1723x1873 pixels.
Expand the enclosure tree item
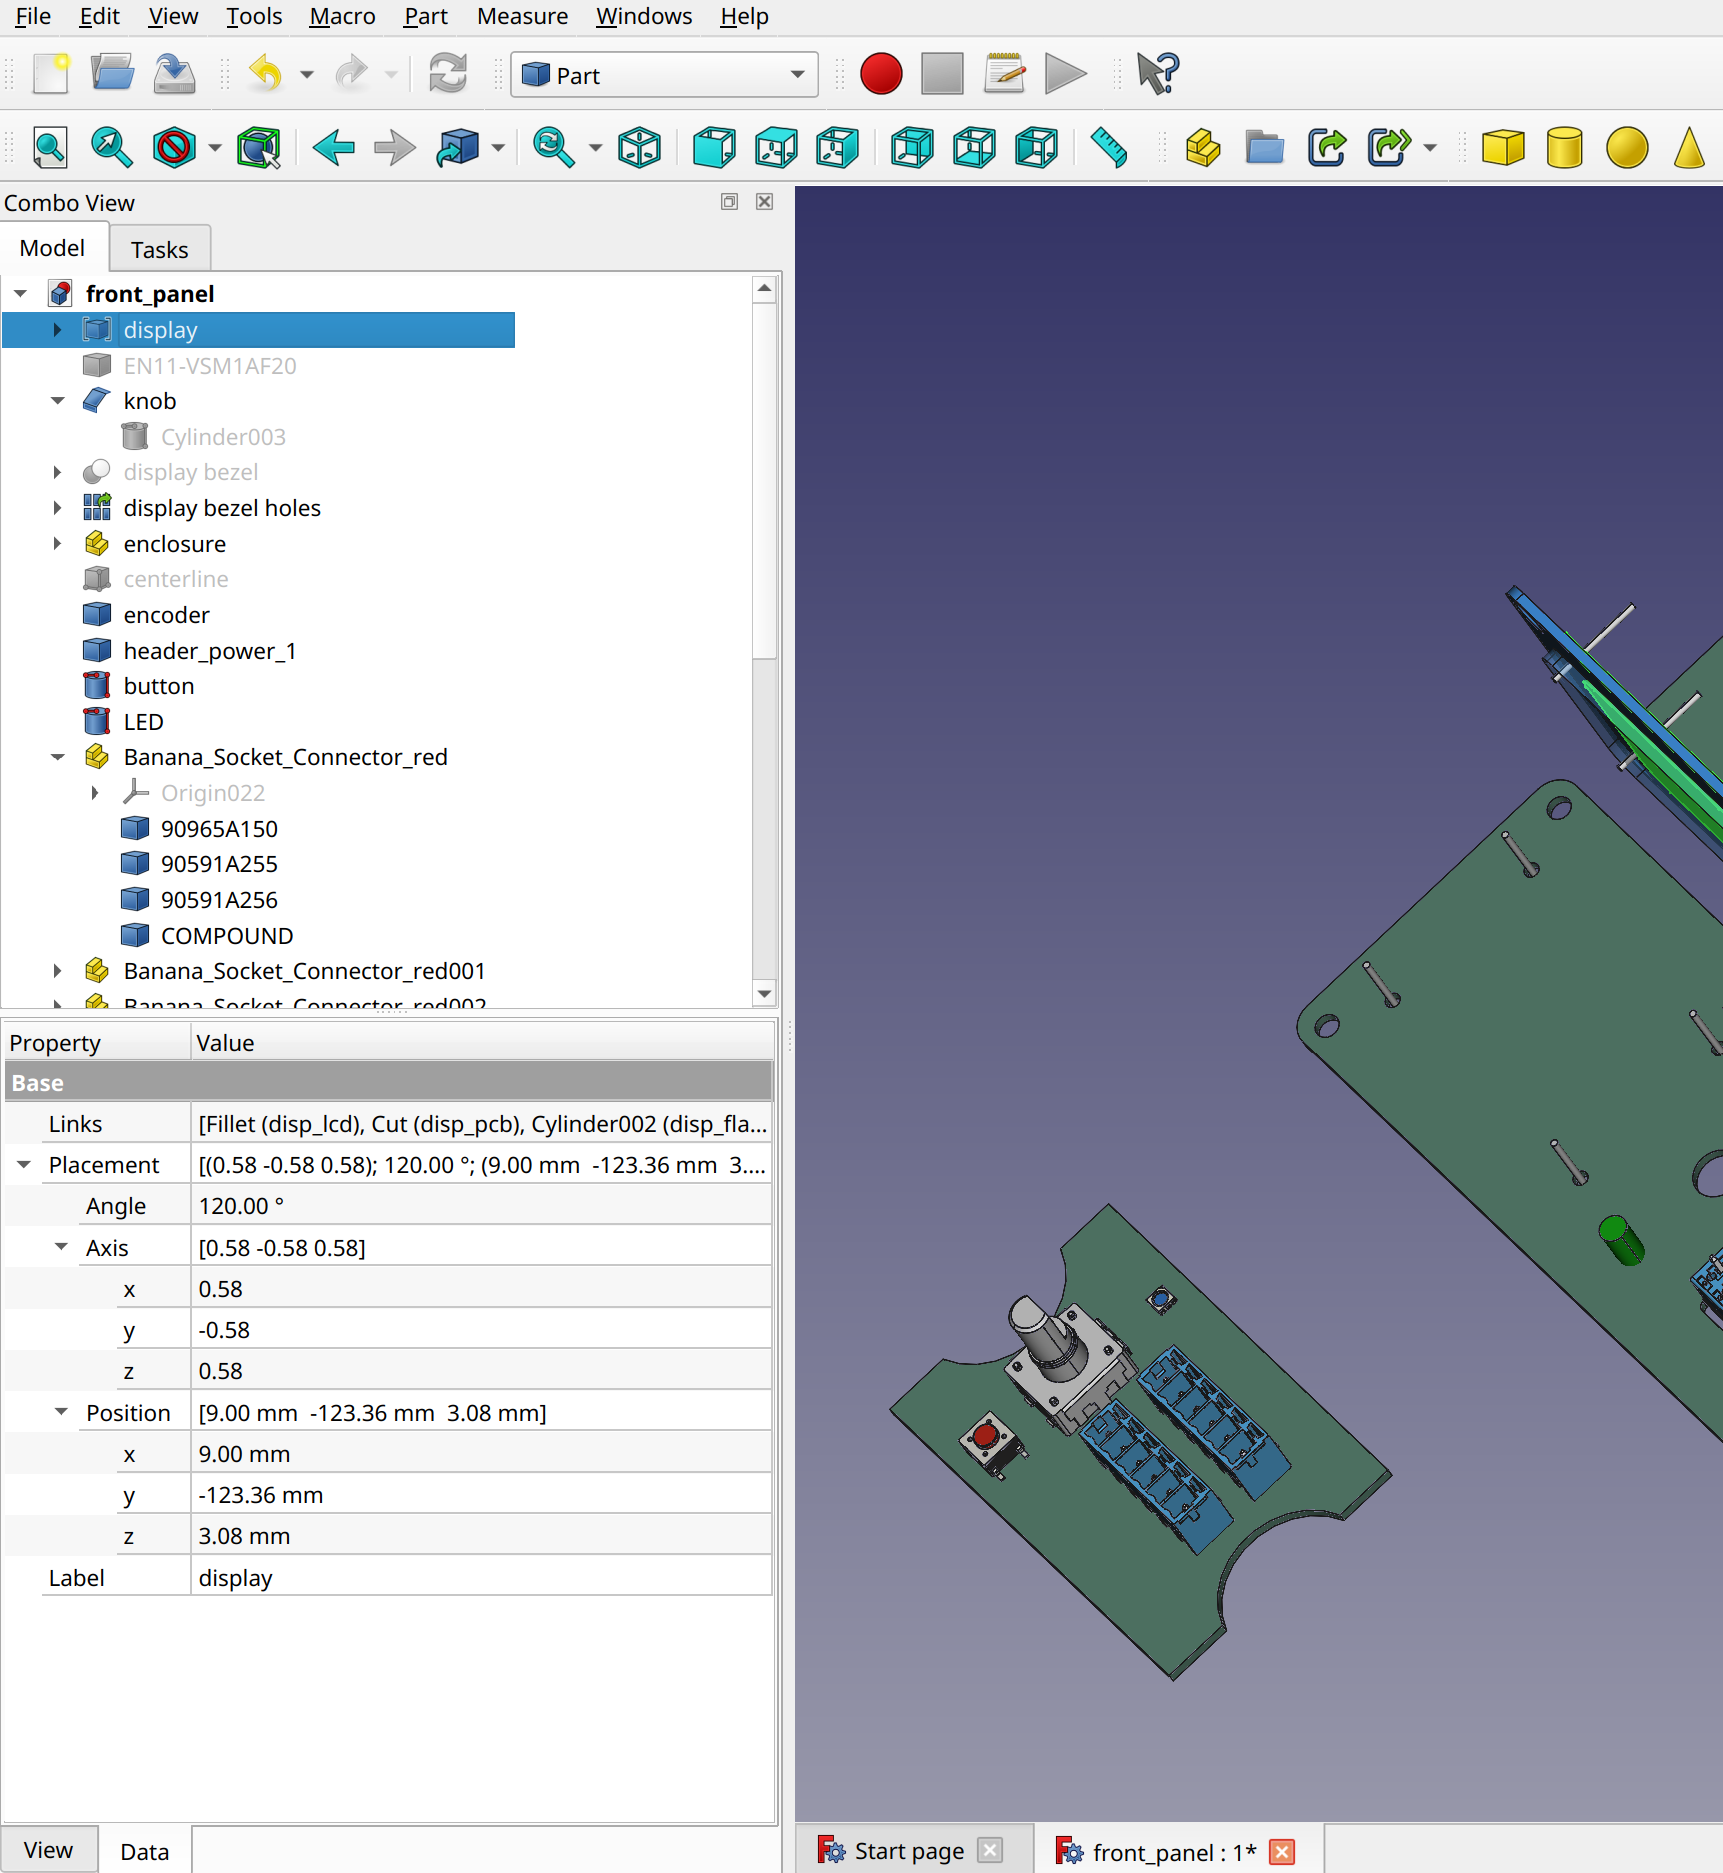pos(57,544)
